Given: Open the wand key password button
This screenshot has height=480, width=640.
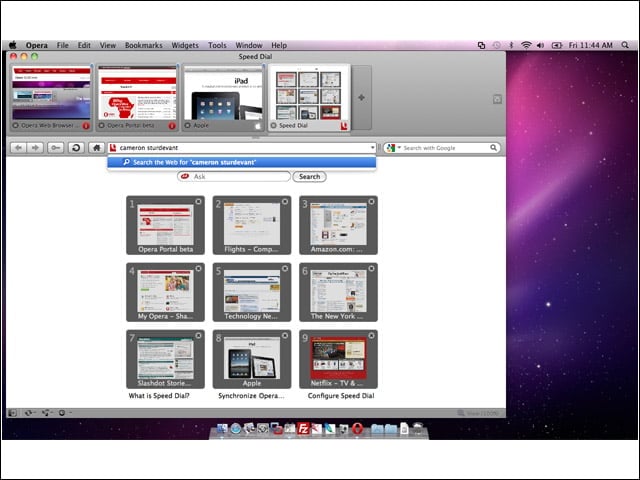Looking at the screenshot, I should point(56,148).
